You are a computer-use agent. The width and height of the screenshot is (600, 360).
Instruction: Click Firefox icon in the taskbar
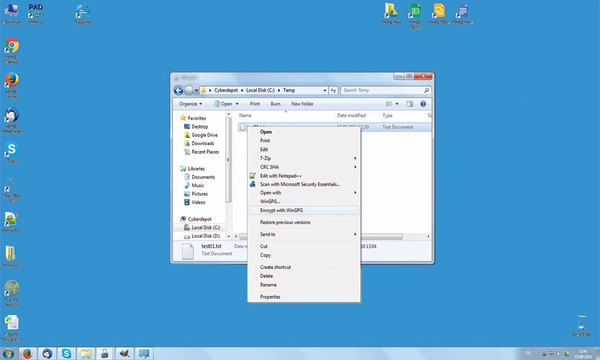(28, 354)
